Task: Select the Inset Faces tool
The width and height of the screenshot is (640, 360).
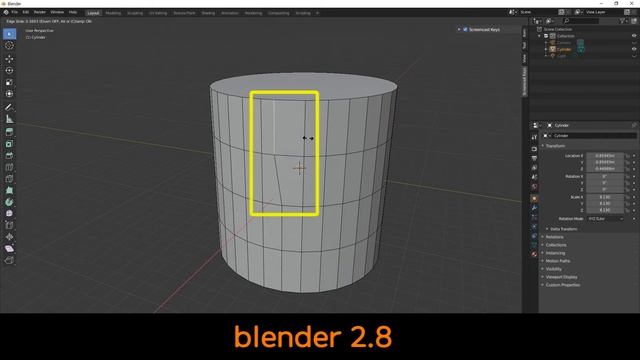Action: [x=9, y=144]
